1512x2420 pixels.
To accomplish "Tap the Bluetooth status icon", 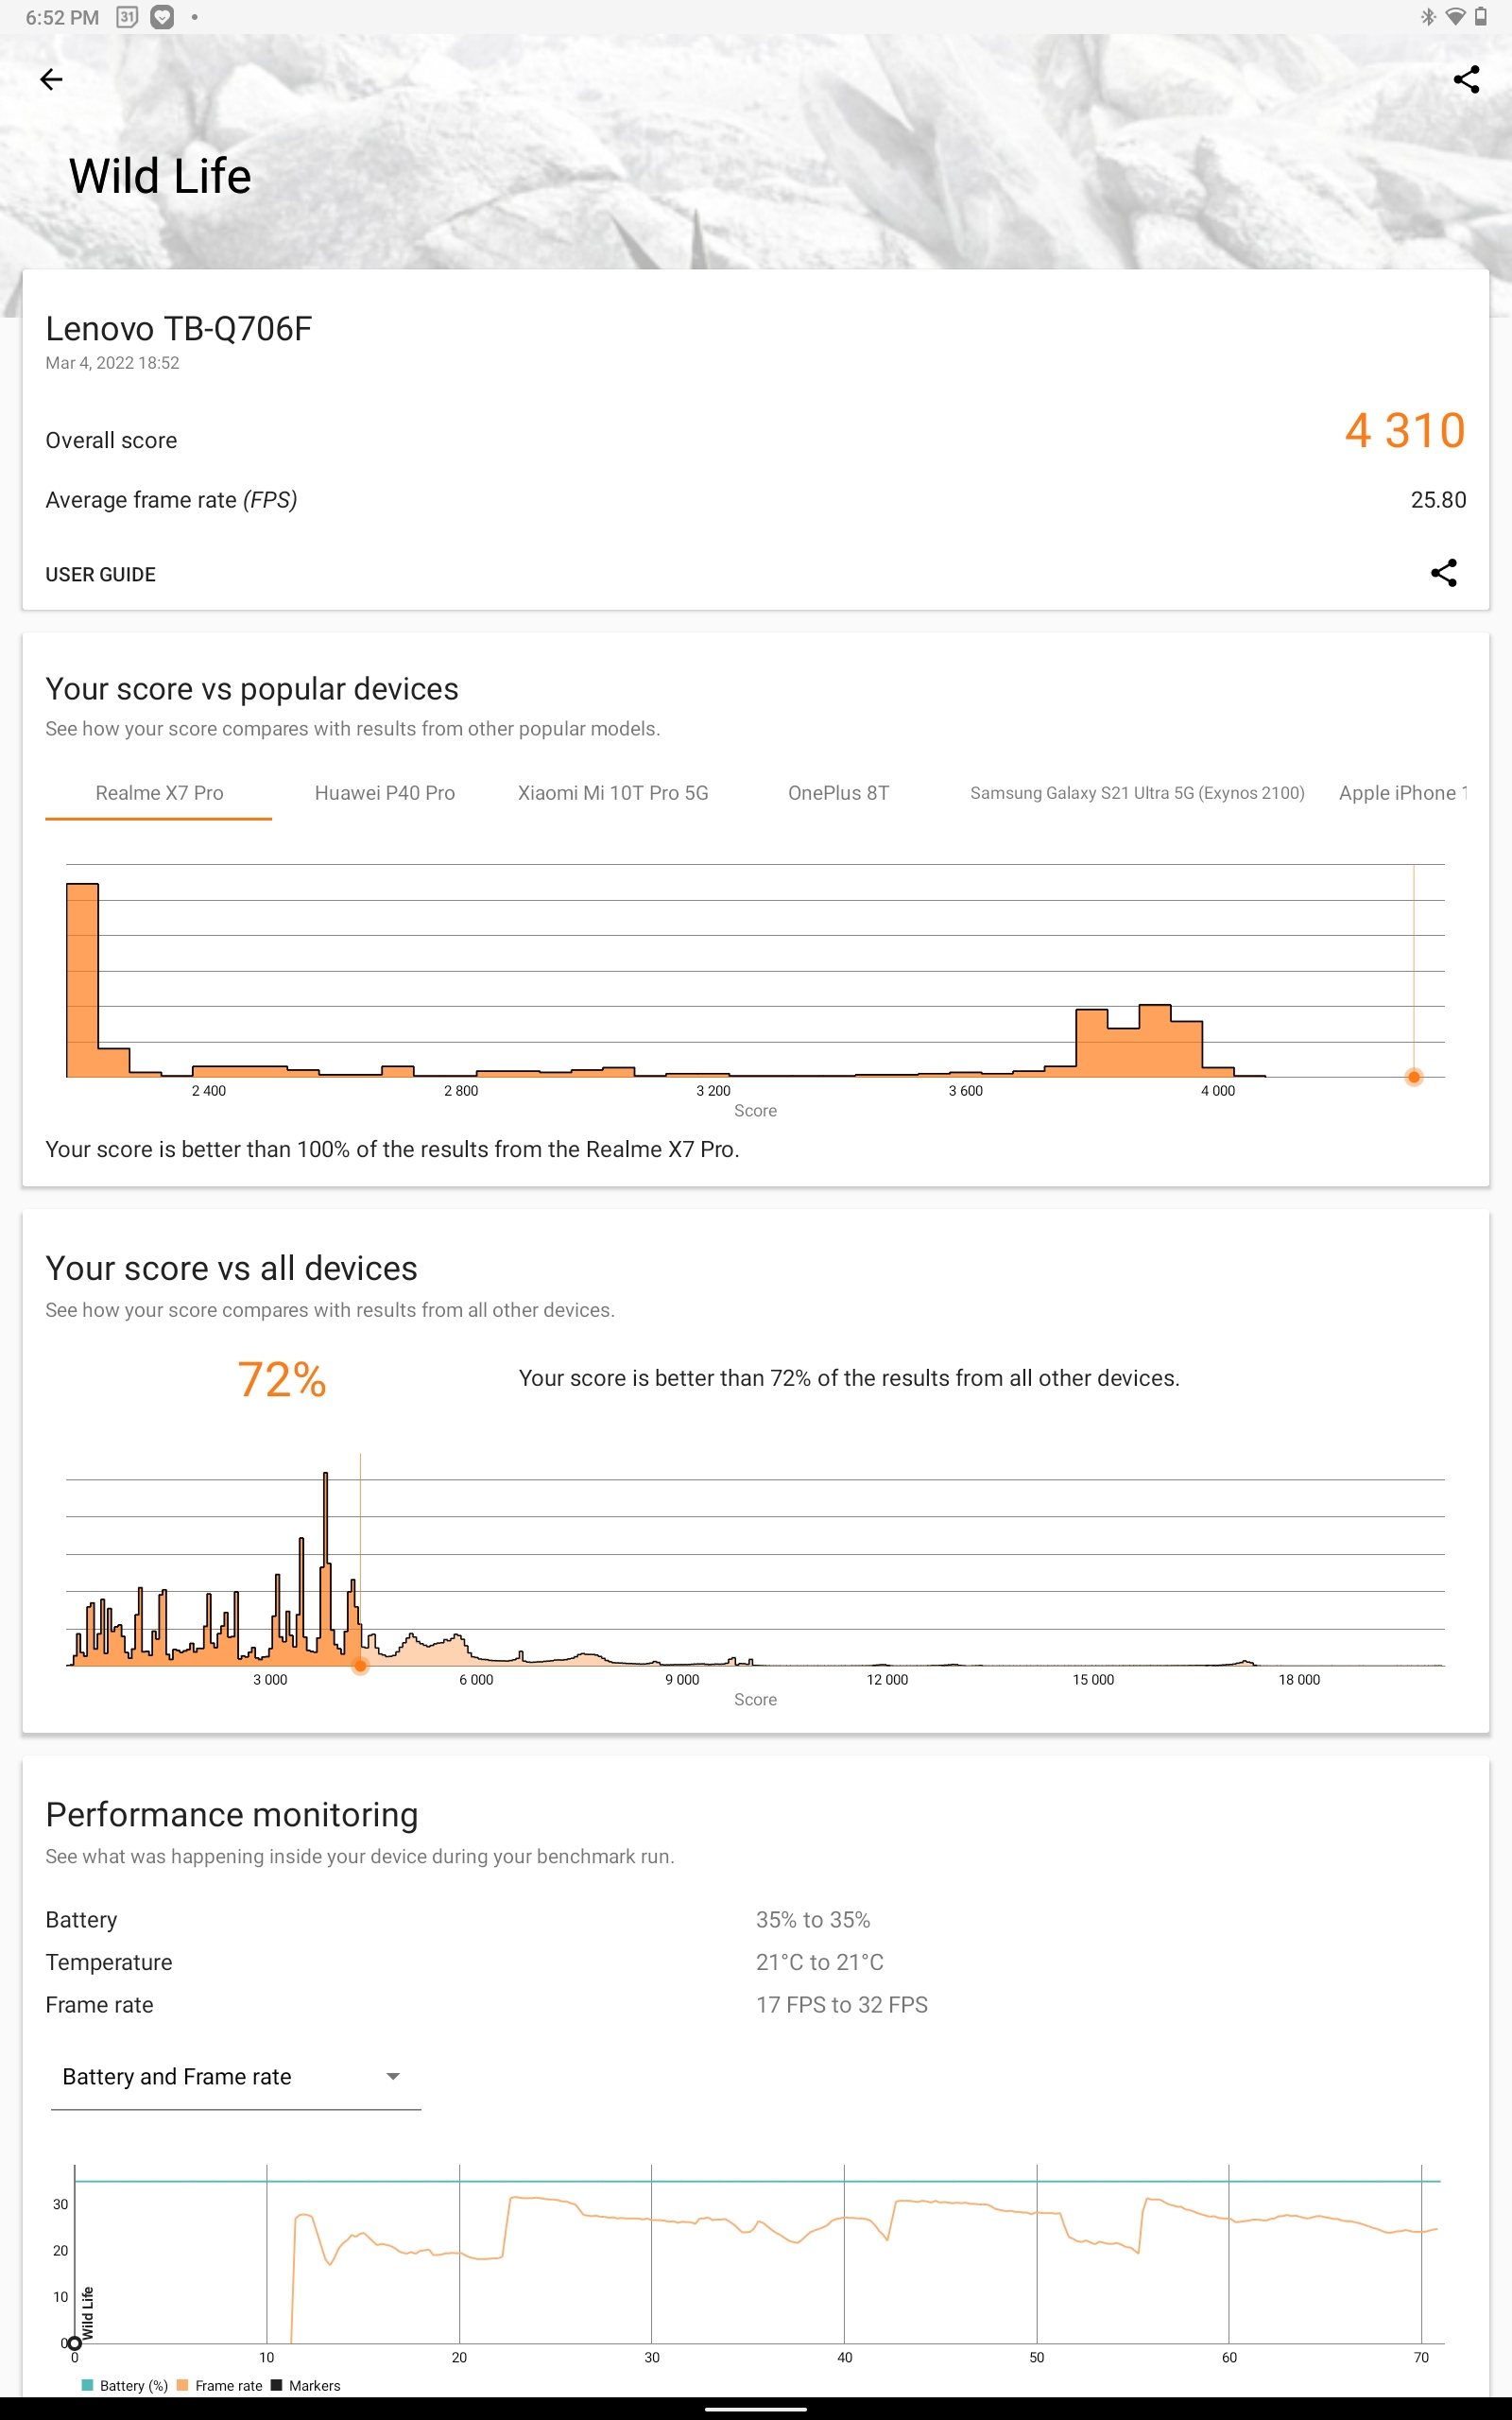I will click(x=1428, y=17).
